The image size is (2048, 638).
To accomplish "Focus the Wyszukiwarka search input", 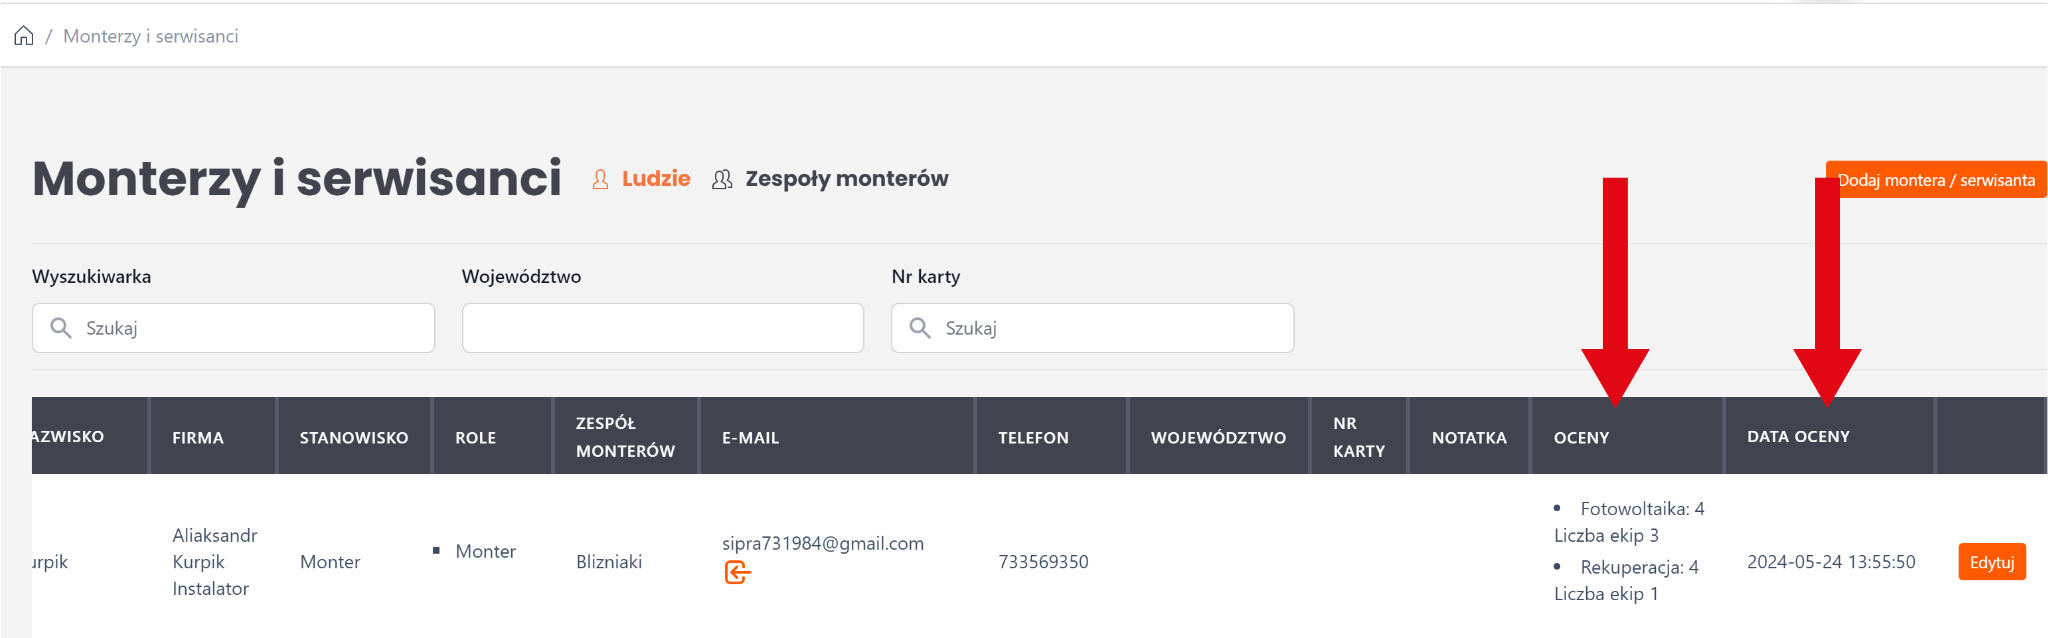I will tap(250, 328).
